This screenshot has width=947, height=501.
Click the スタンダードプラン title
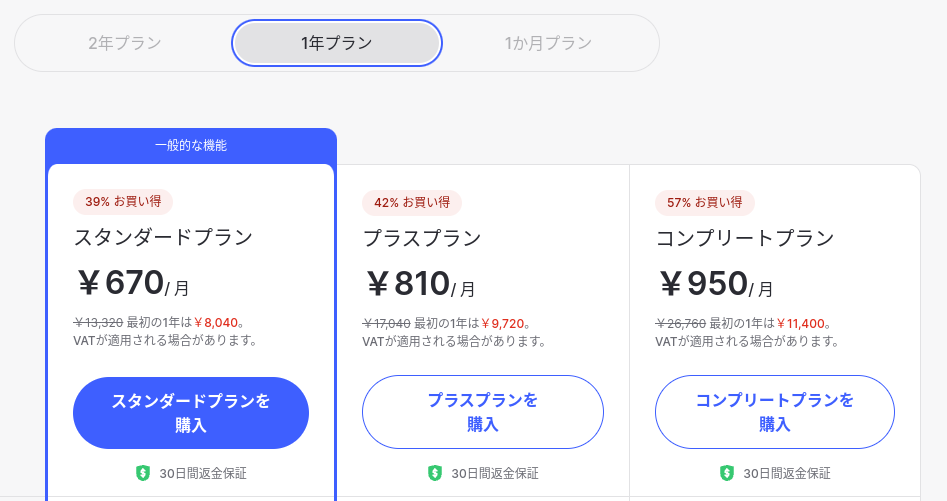pyautogui.click(x=163, y=237)
